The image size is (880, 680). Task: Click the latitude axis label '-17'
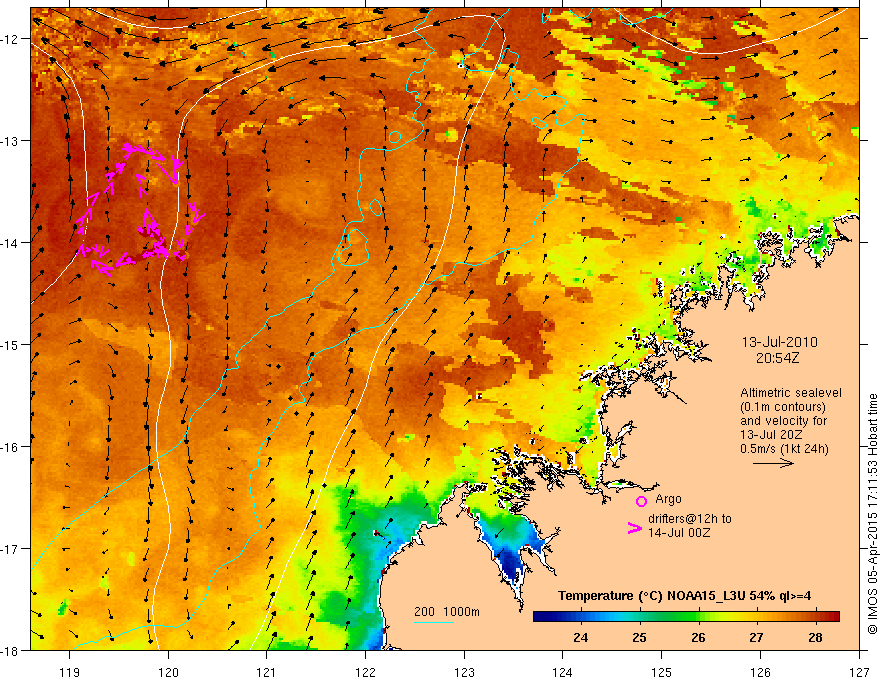10,549
